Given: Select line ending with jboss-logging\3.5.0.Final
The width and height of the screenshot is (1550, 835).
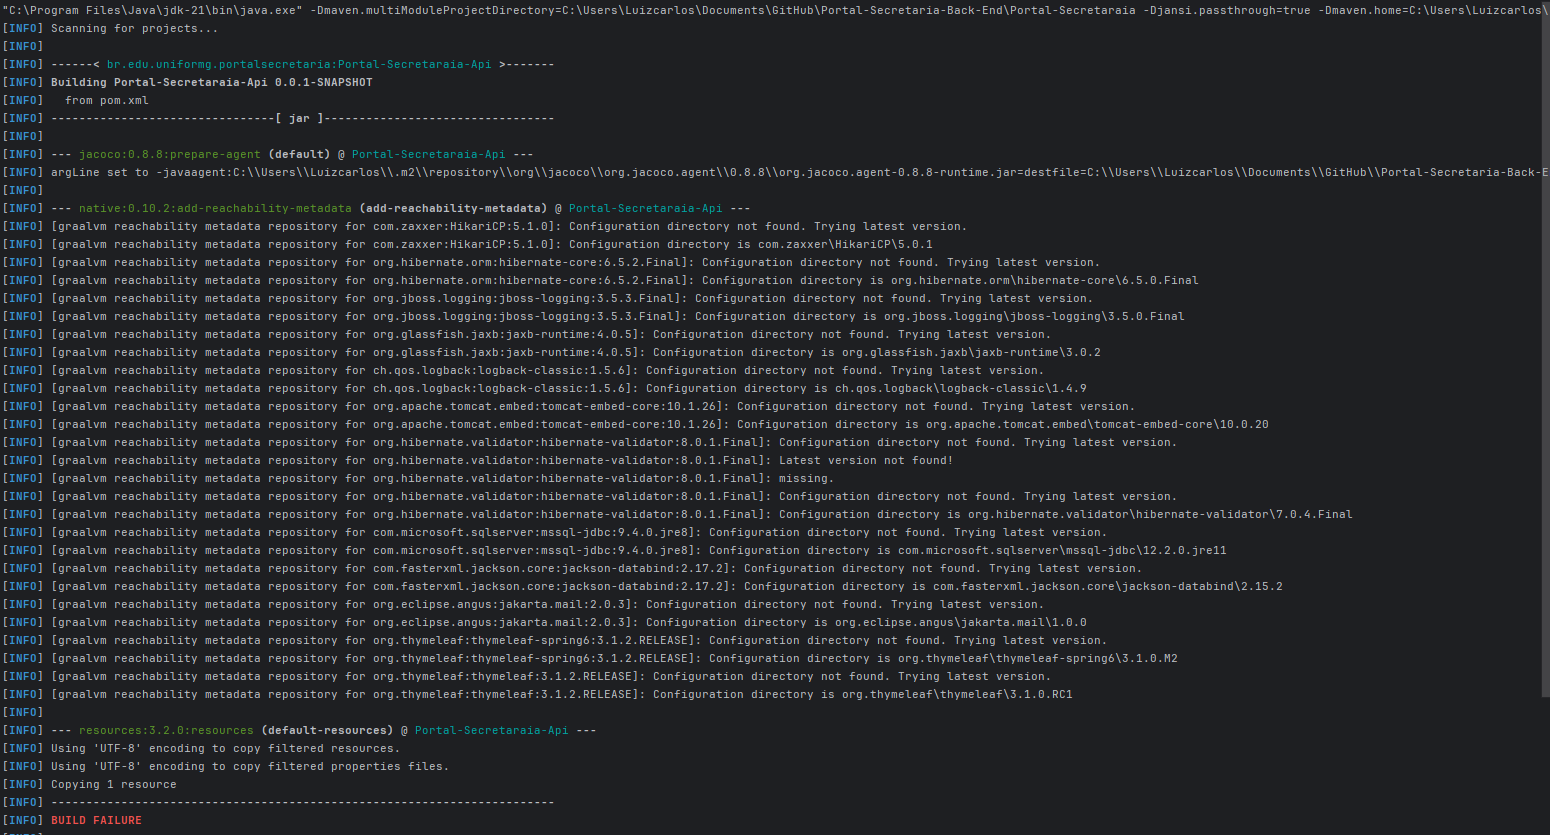Looking at the screenshot, I should 593,316.
